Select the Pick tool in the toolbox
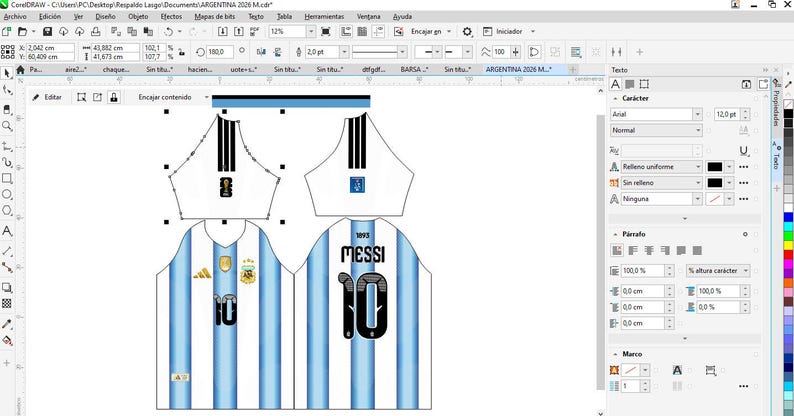This screenshot has width=794, height=416. 7,74
